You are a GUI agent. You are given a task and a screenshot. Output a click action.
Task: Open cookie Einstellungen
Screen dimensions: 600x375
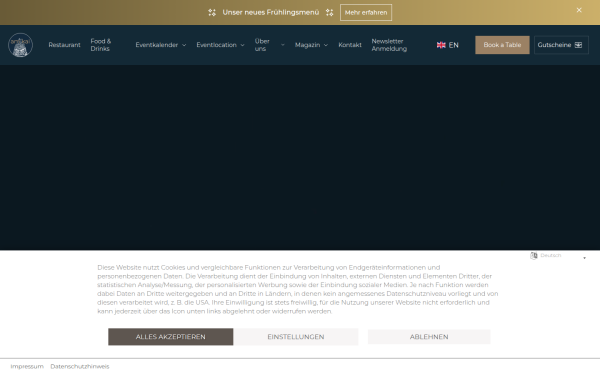coord(296,337)
